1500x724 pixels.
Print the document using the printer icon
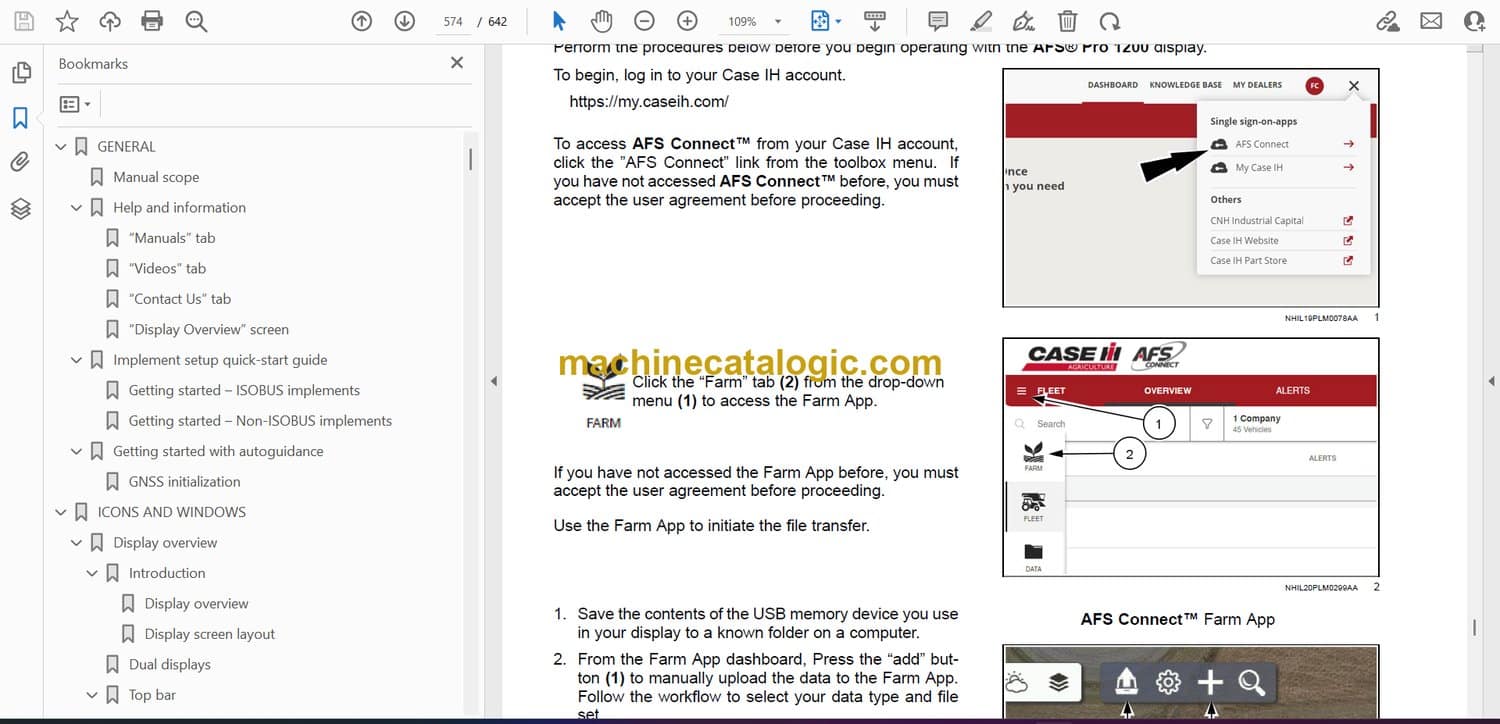click(152, 21)
